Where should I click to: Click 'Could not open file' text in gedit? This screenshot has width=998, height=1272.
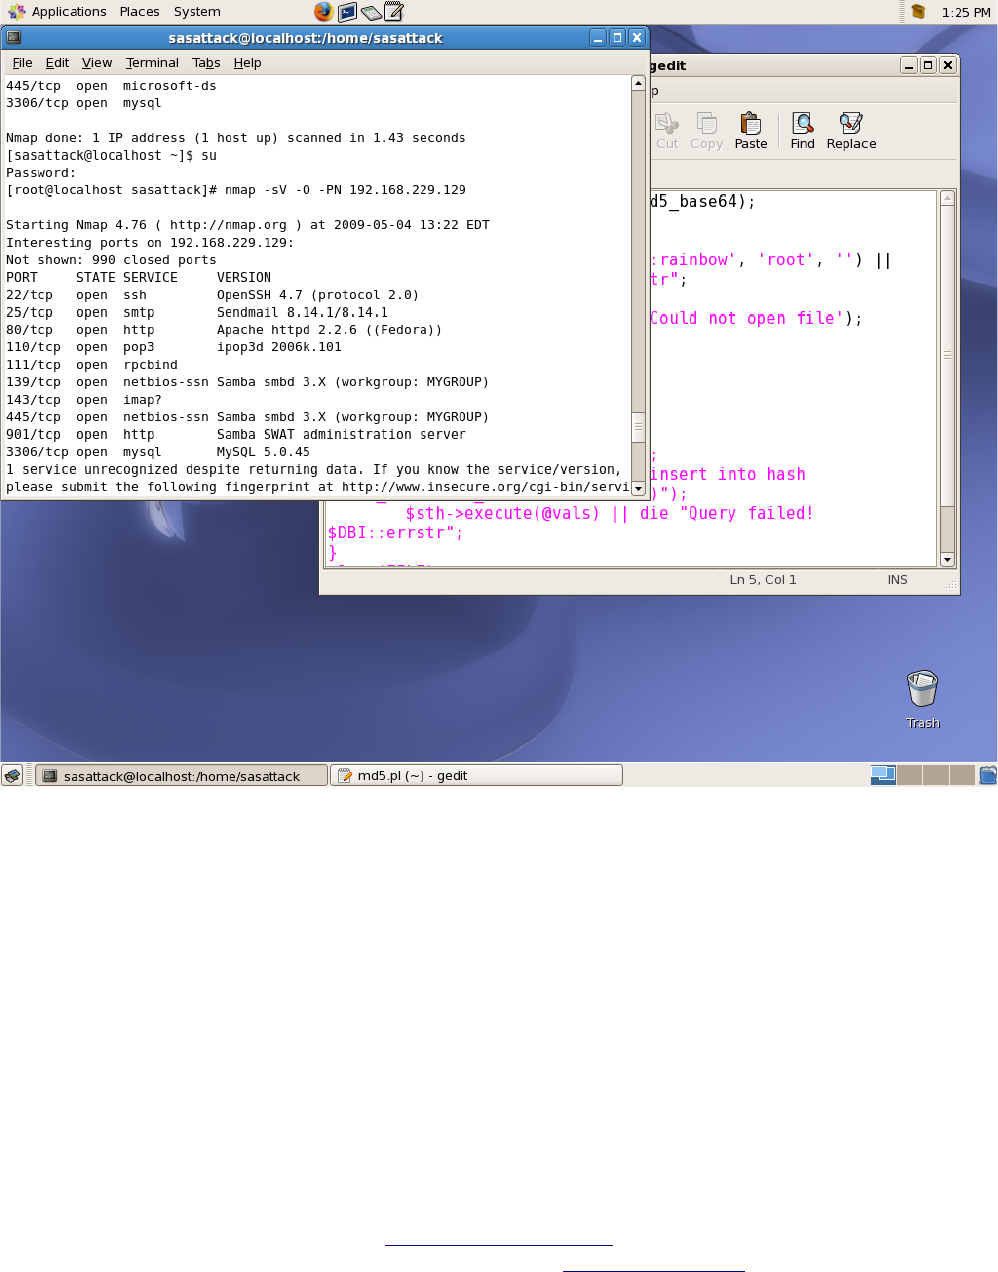[744, 318]
